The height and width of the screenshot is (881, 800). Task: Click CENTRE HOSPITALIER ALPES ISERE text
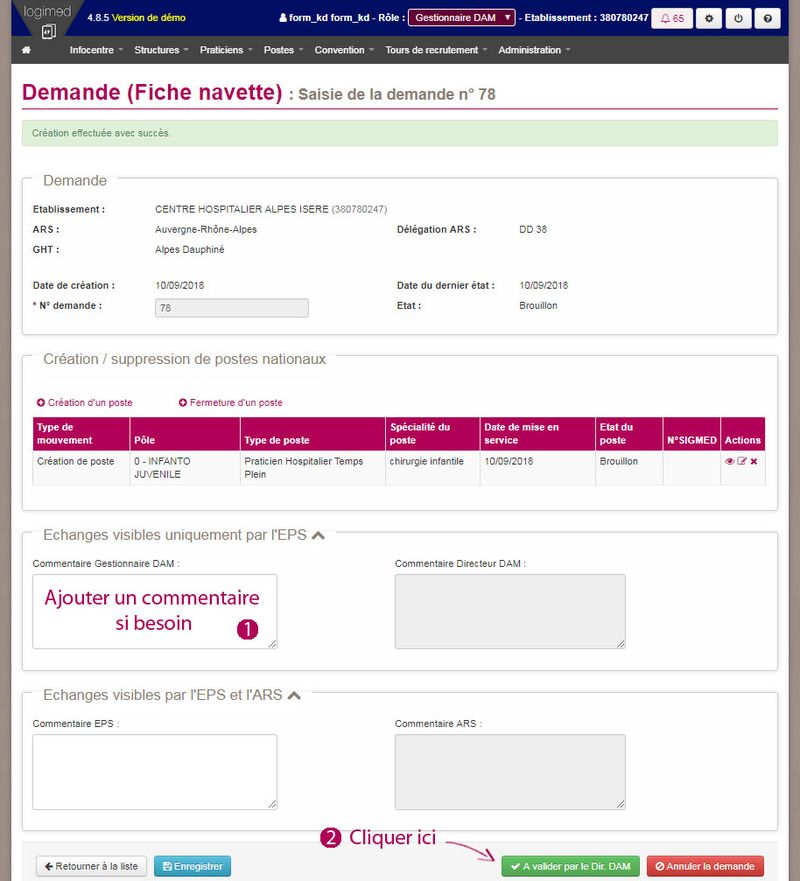pyautogui.click(x=242, y=210)
